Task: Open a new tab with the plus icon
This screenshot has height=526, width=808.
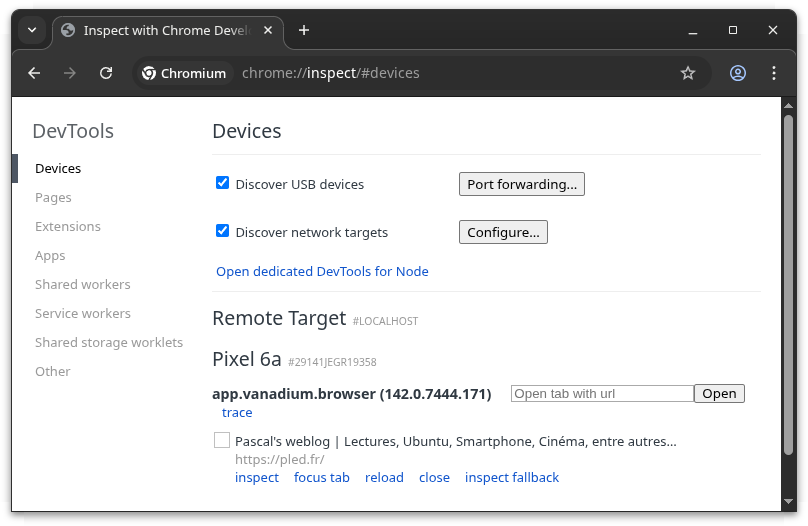Action: (304, 30)
